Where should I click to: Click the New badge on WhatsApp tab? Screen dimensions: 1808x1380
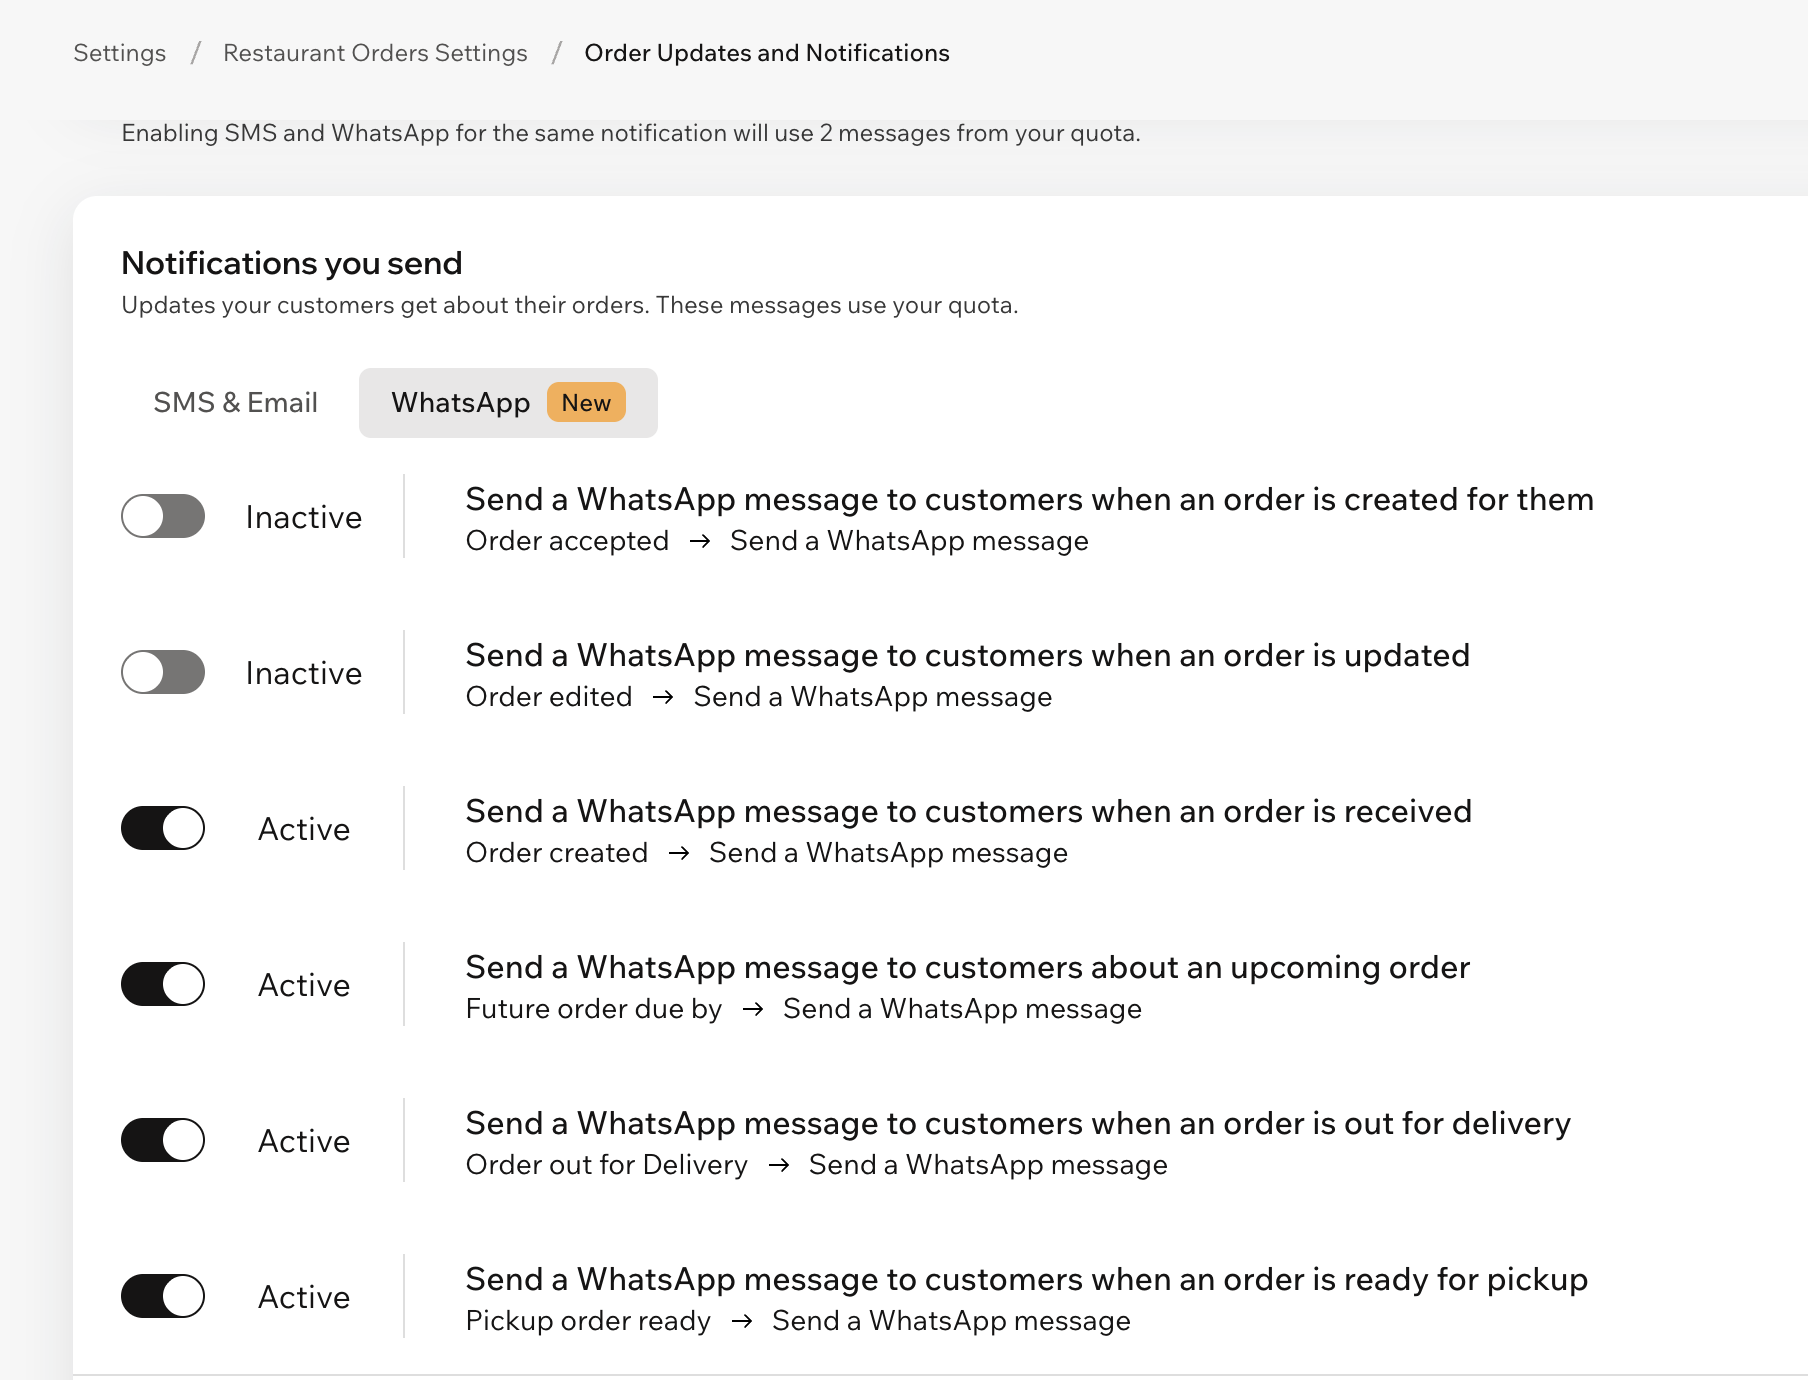click(x=586, y=402)
